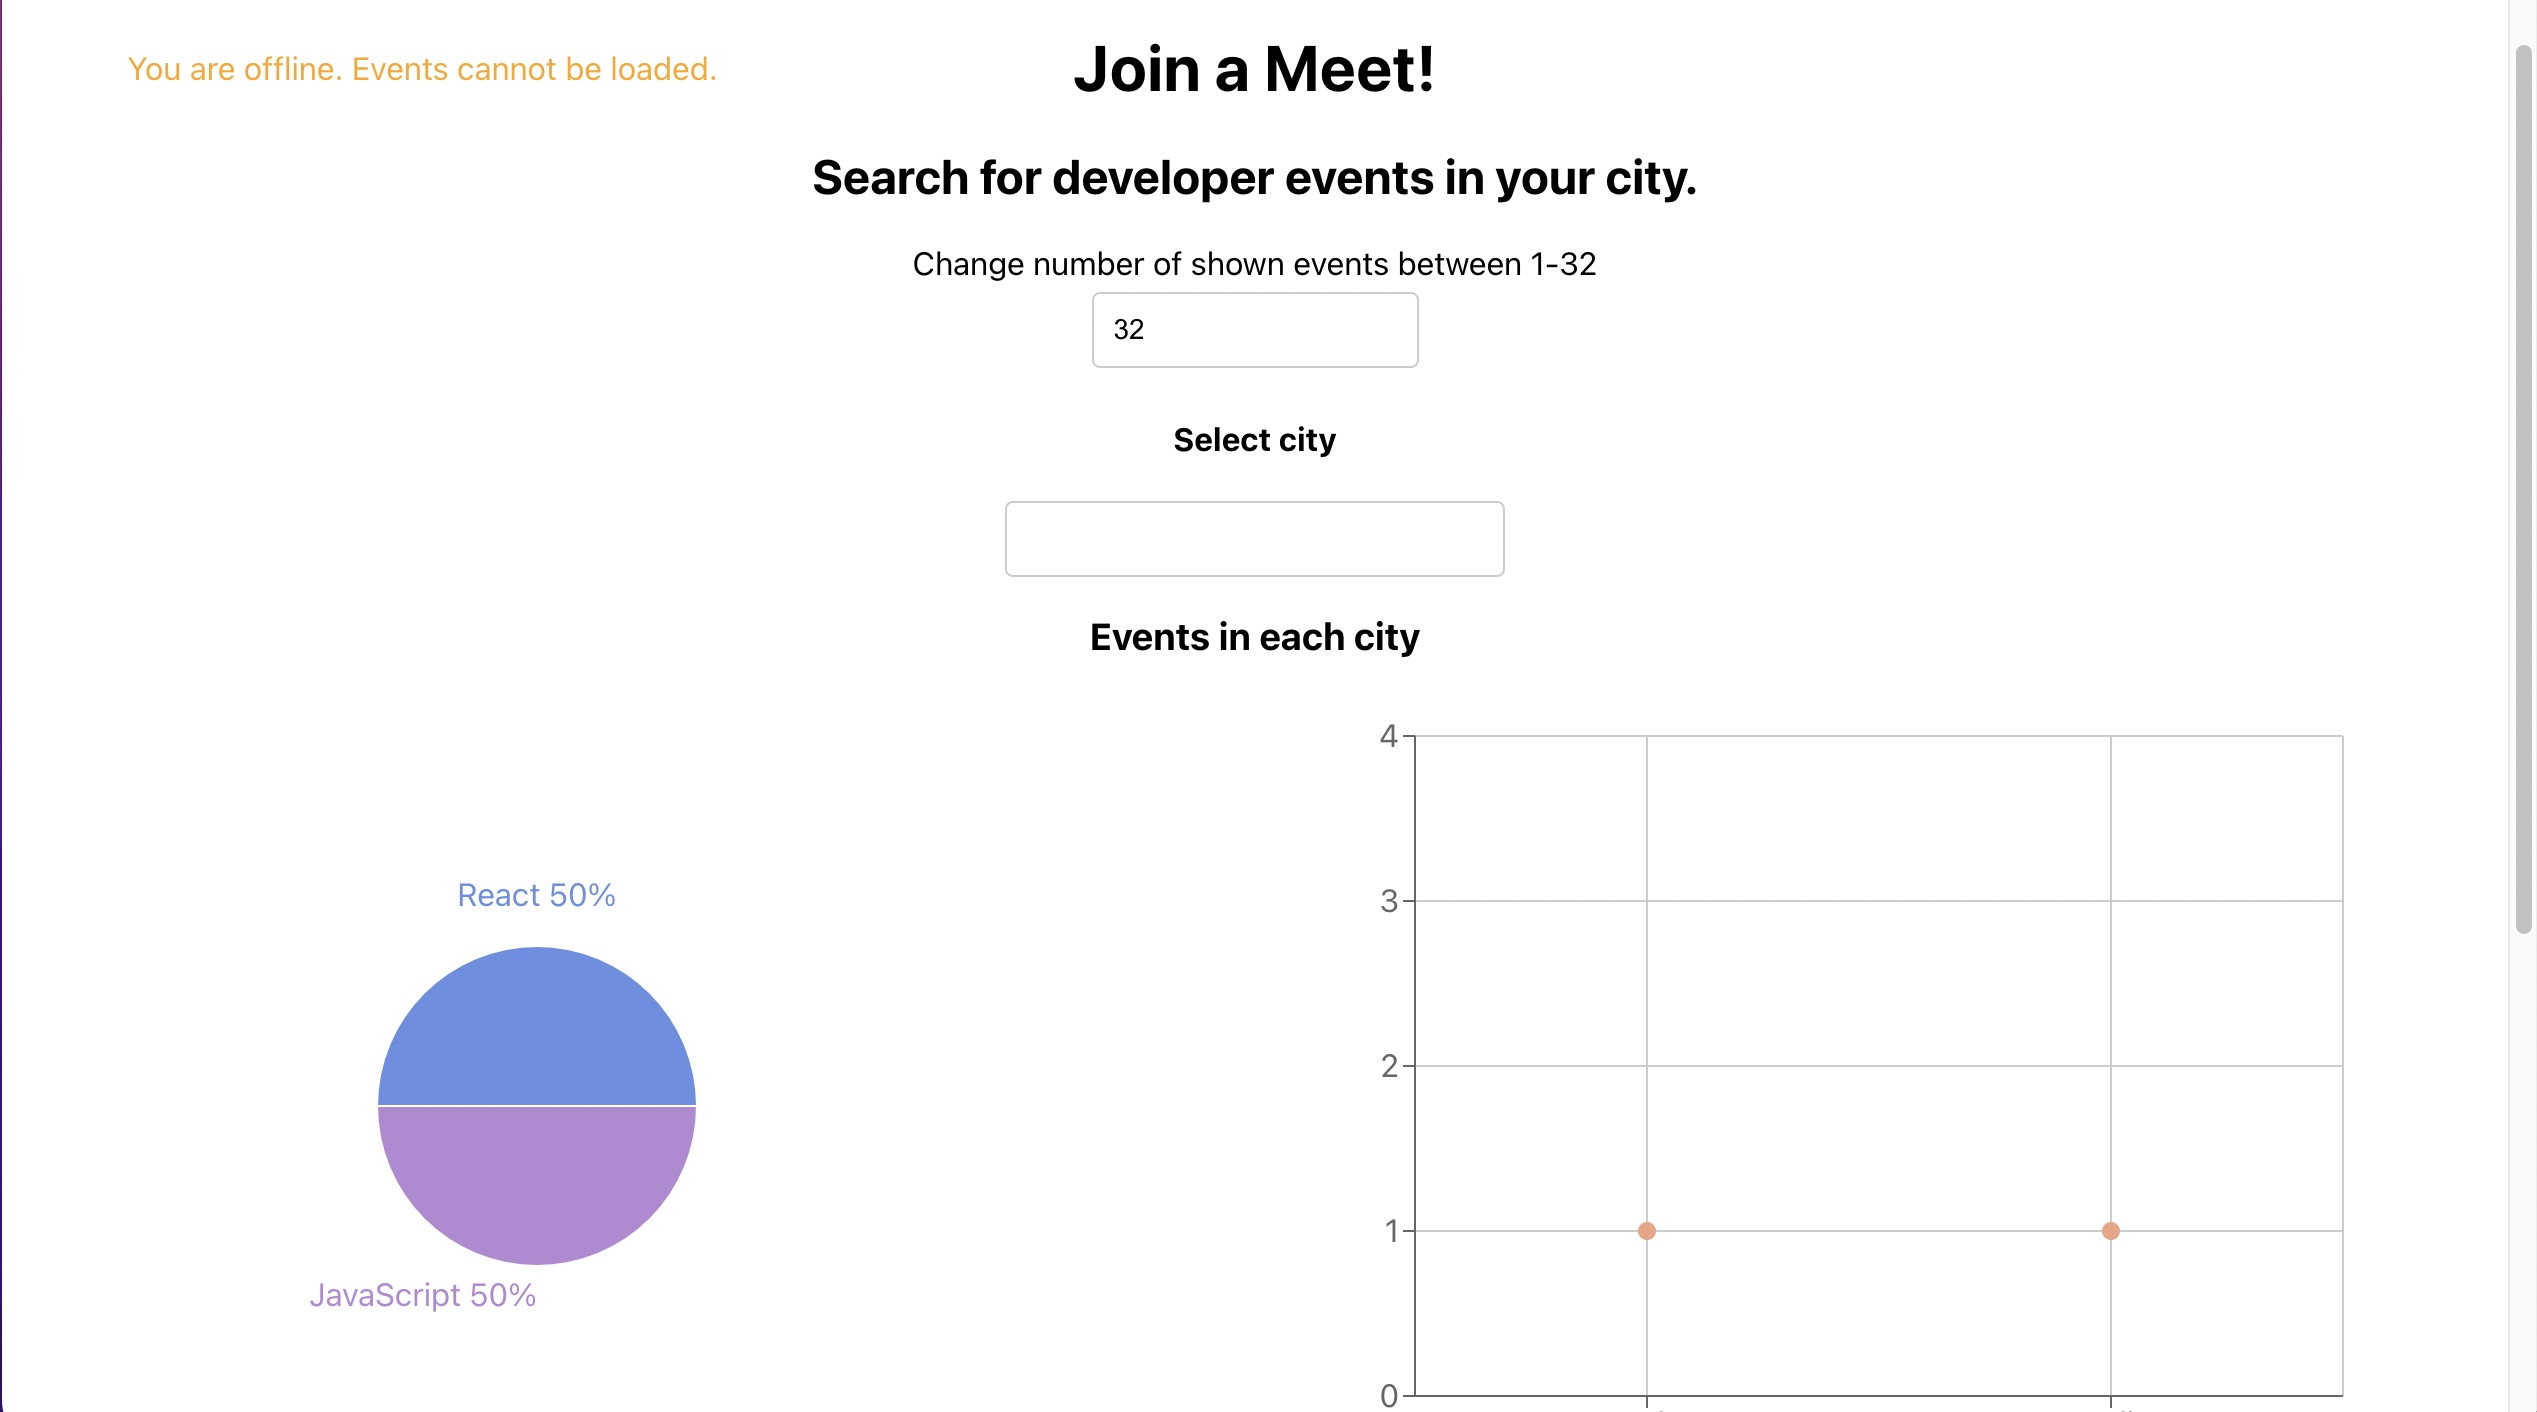The image size is (2537, 1412).
Task: Click the page vertical scrollbar thumb
Action: pyautogui.click(x=2524, y=488)
